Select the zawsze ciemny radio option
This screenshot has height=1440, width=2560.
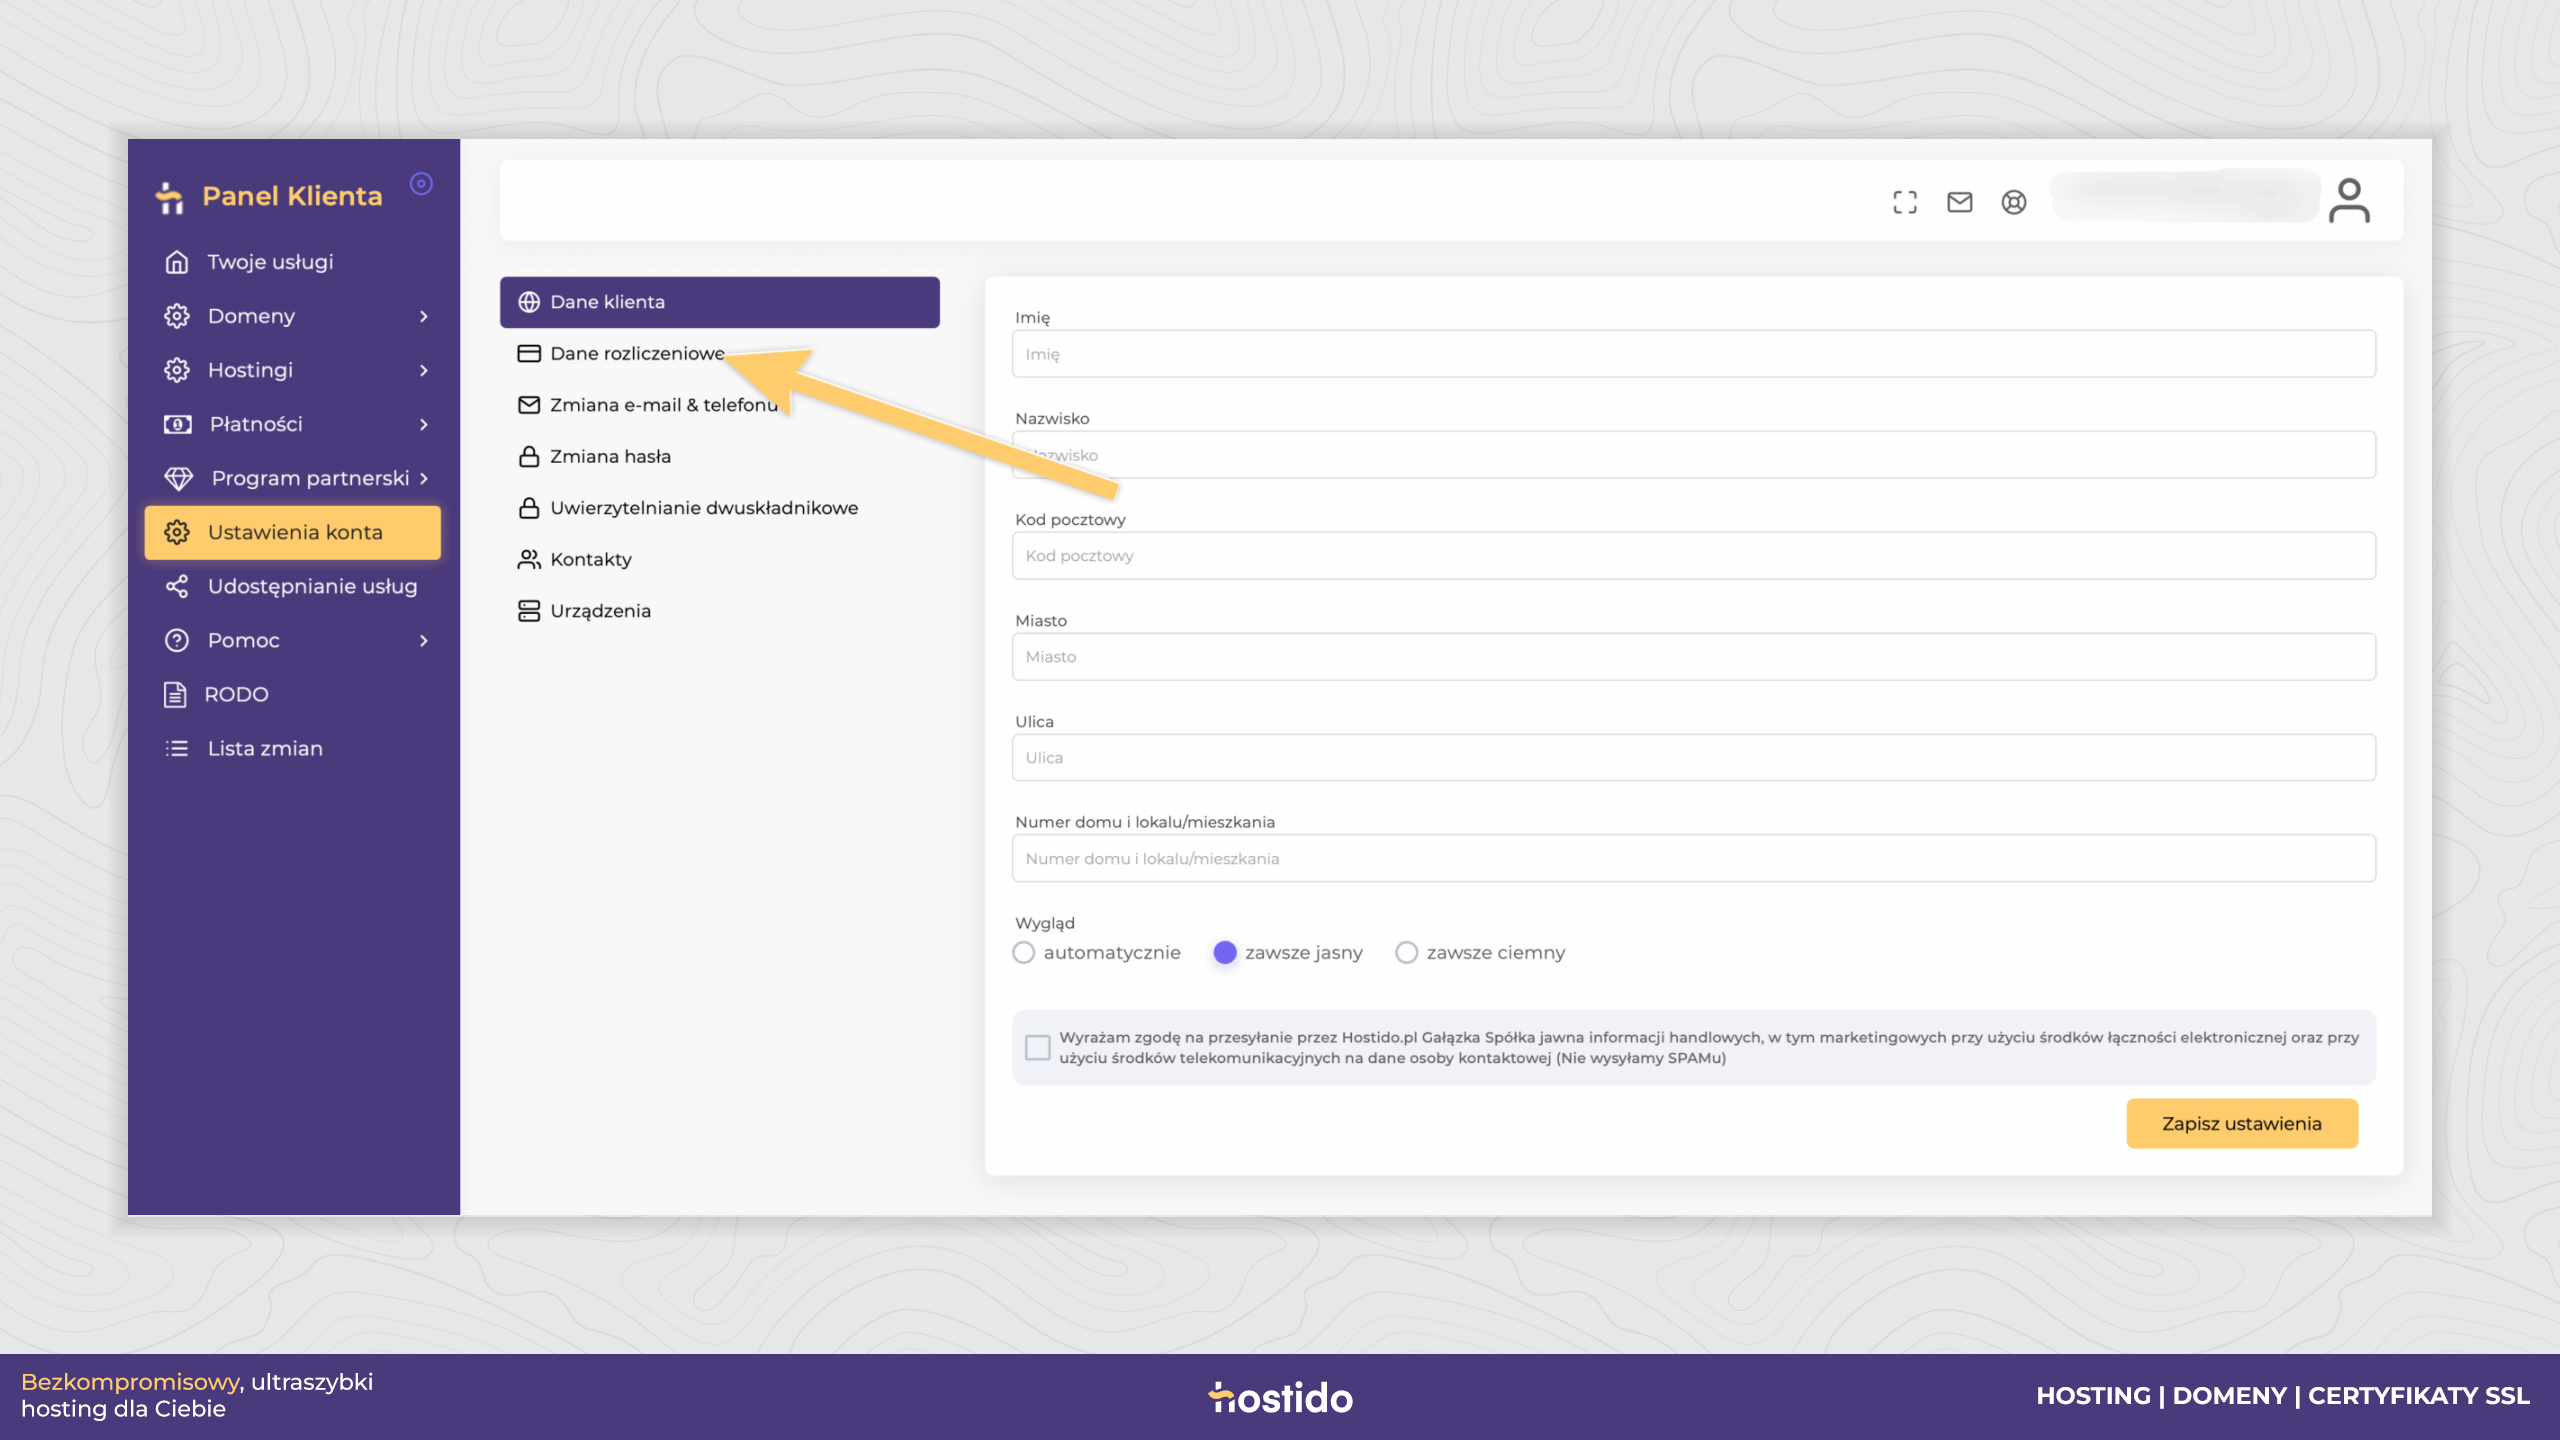(x=1407, y=952)
